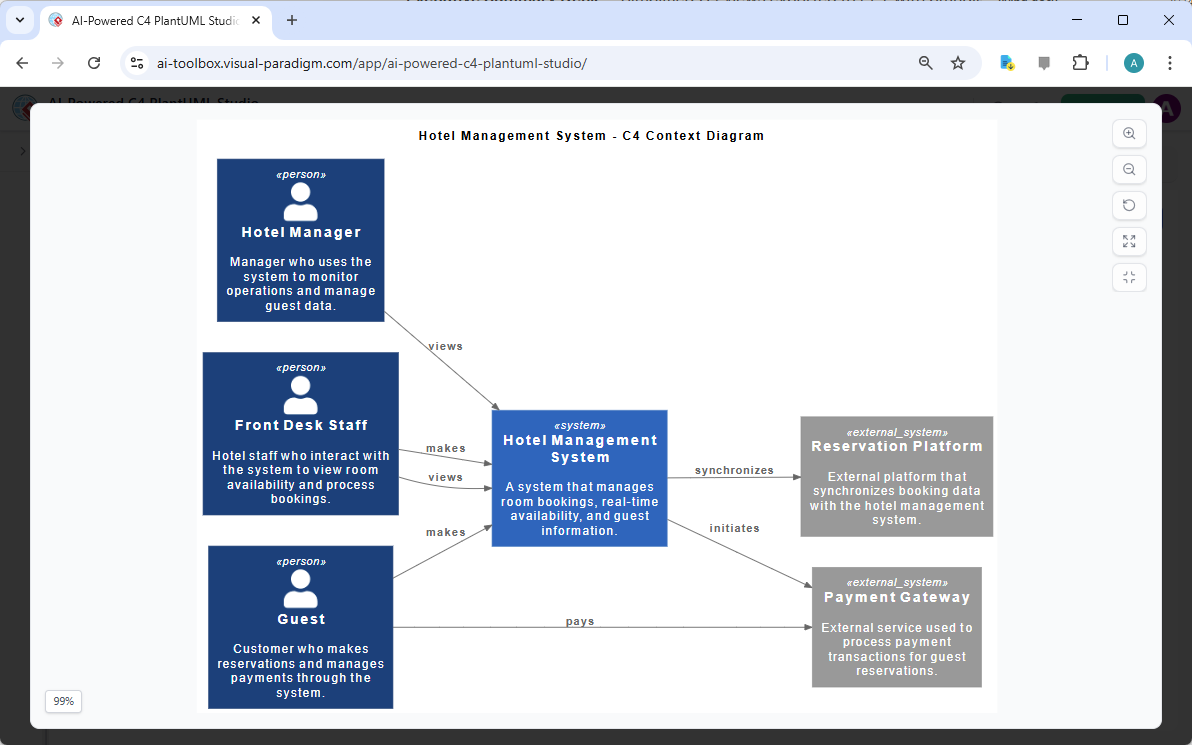Viewport: 1192px width, 745px height.
Task: Select the AI-Powered C4 PlantUML Studio tab
Action: 150,19
